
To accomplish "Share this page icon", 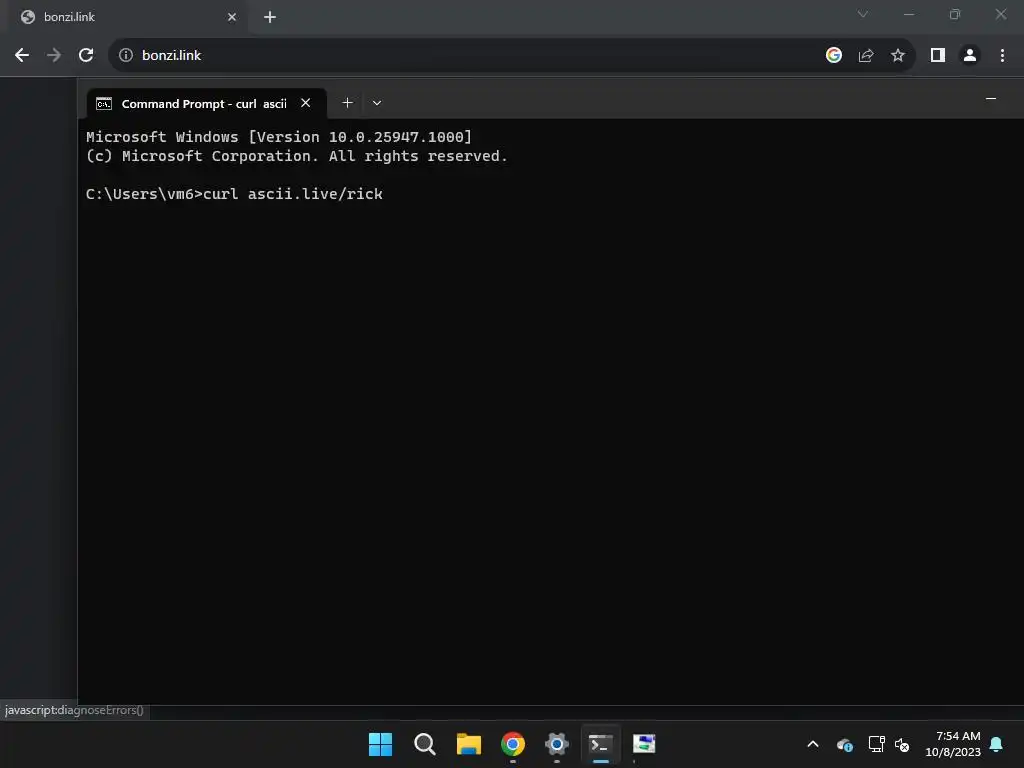I will coord(866,56).
